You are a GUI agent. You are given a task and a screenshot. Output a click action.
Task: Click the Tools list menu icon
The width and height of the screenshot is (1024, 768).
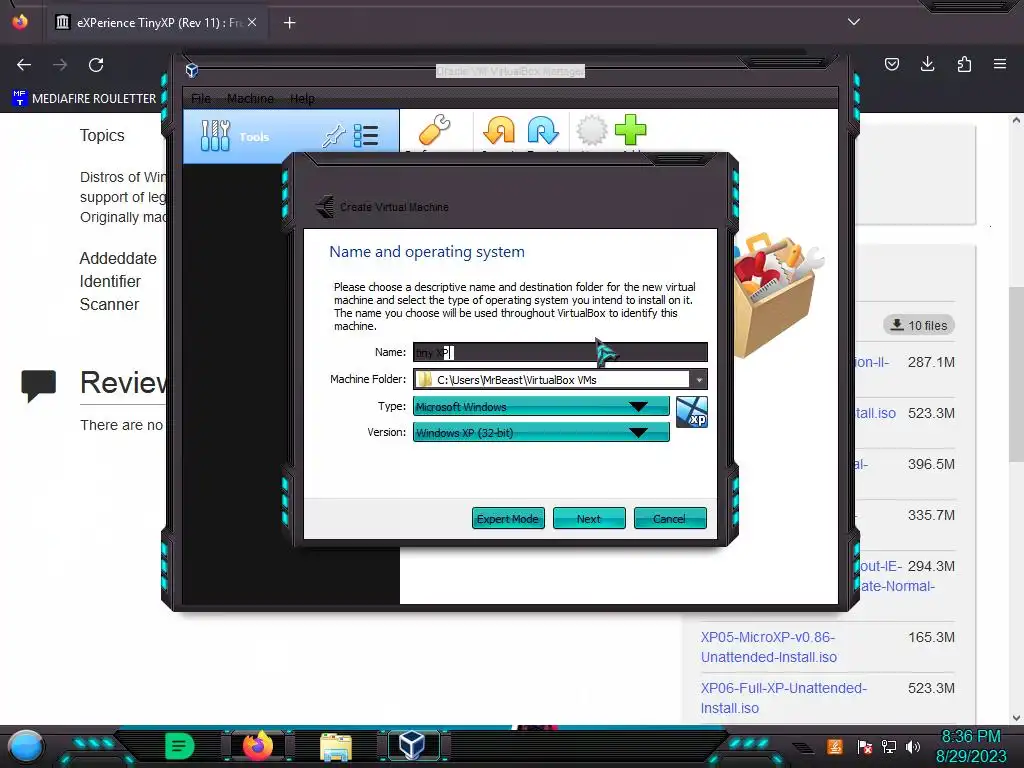tap(366, 136)
